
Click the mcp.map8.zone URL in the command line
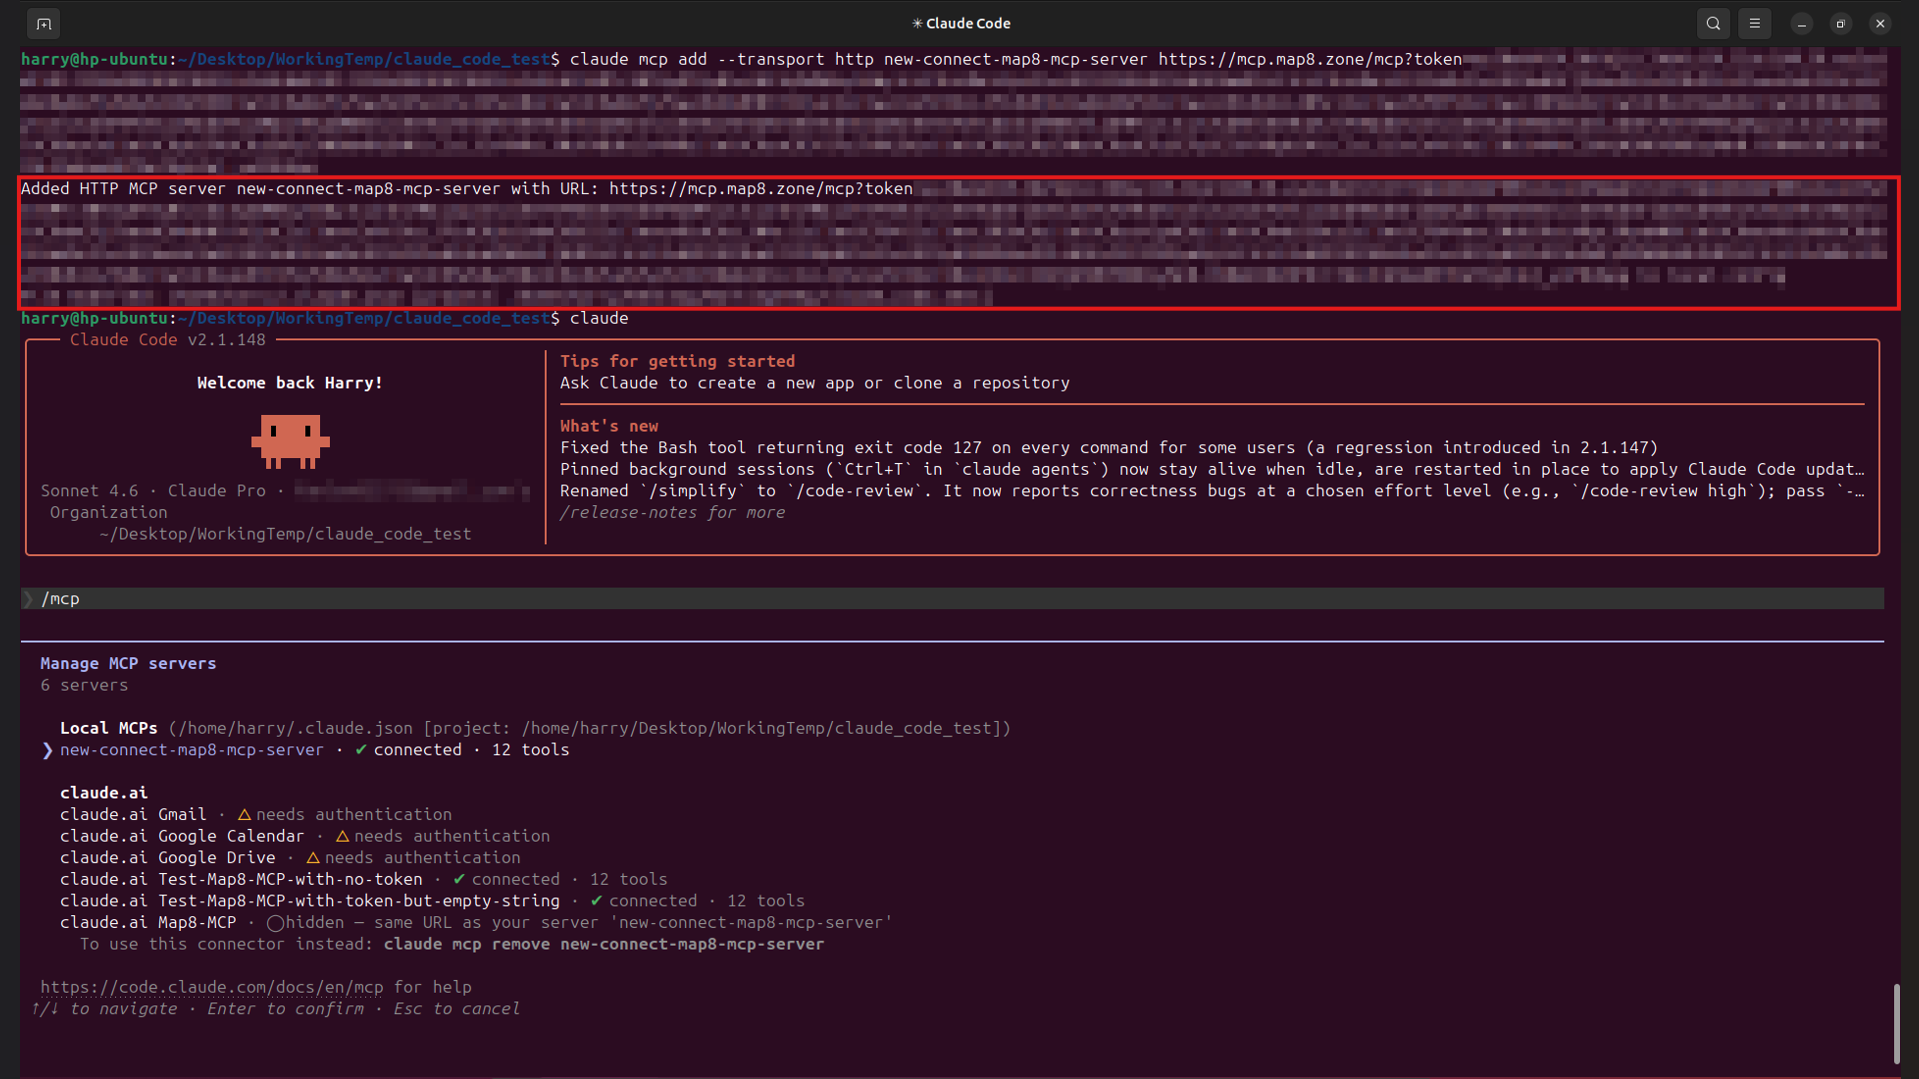pyautogui.click(x=1310, y=59)
